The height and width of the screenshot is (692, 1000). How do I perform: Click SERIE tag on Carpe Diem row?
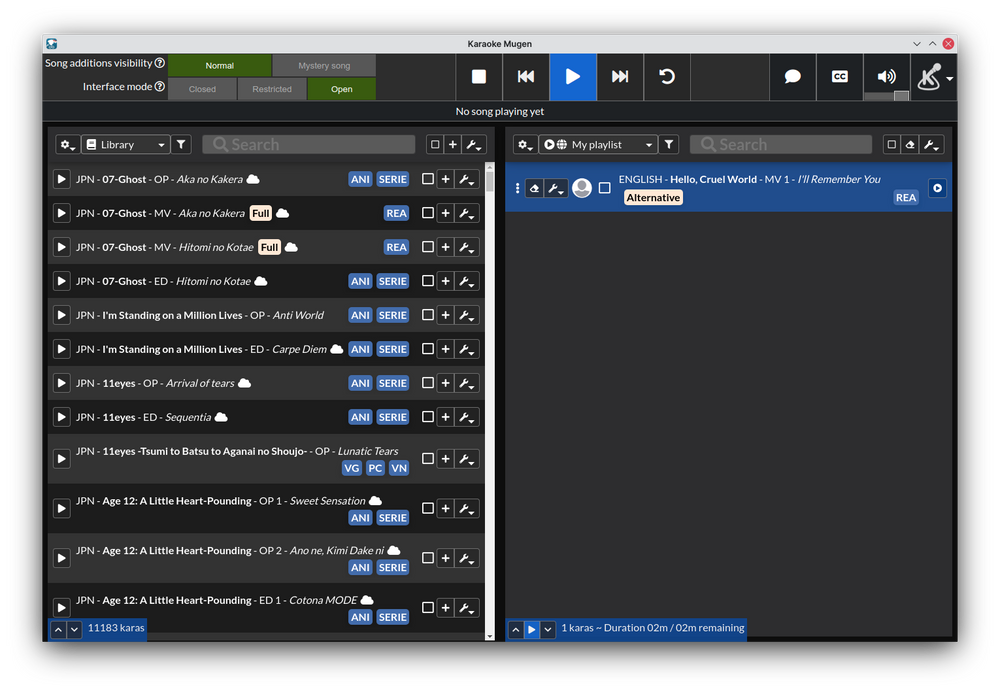point(392,349)
